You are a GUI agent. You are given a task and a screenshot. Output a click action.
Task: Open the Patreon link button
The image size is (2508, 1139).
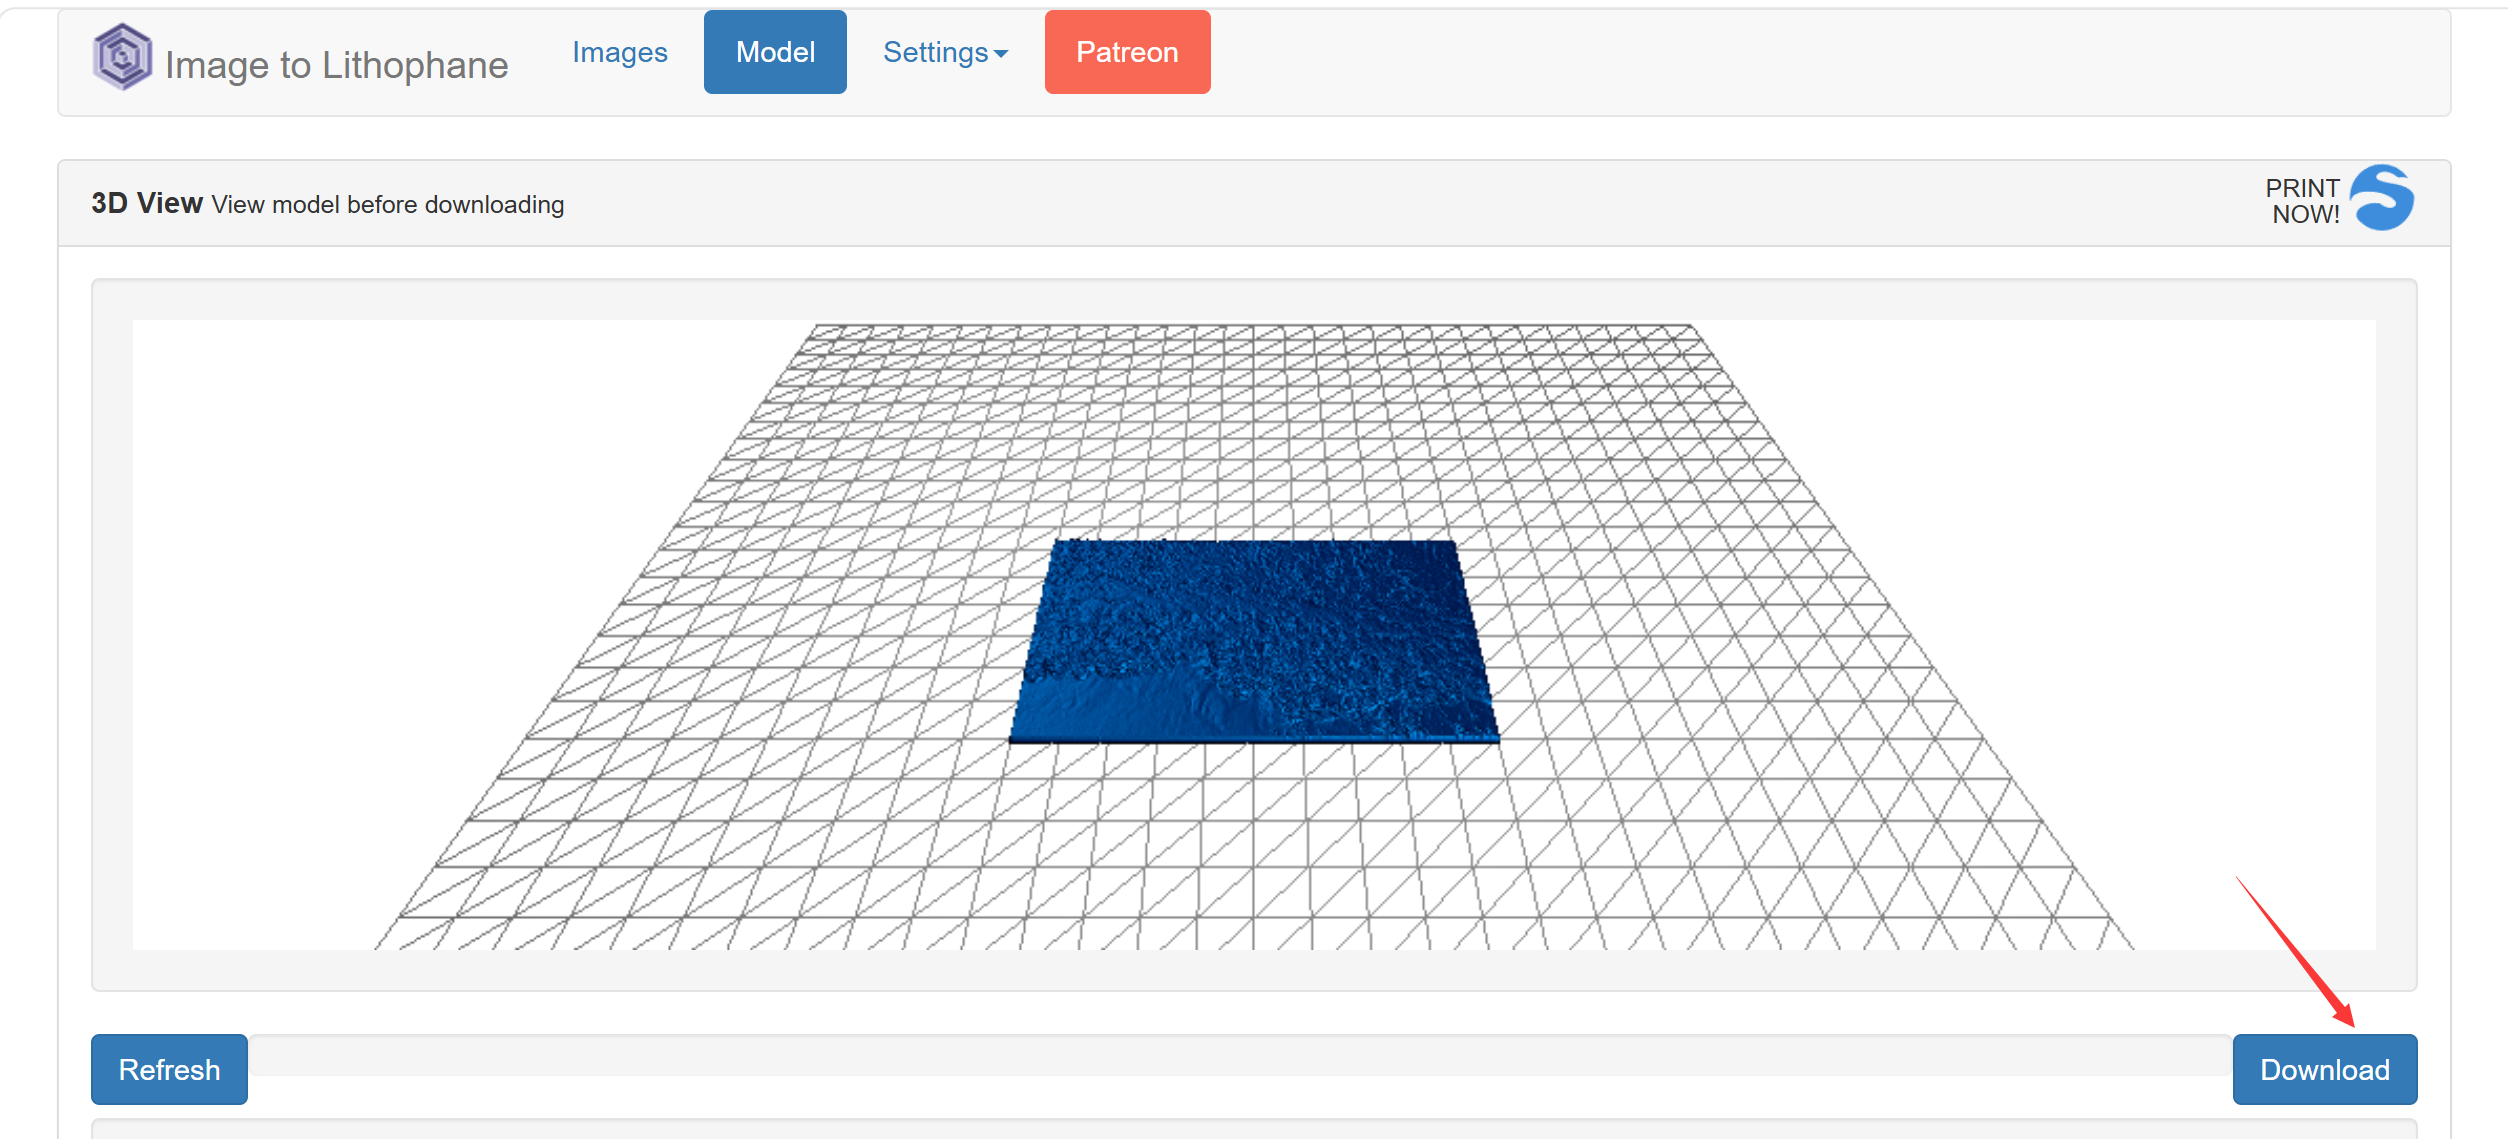1127,53
